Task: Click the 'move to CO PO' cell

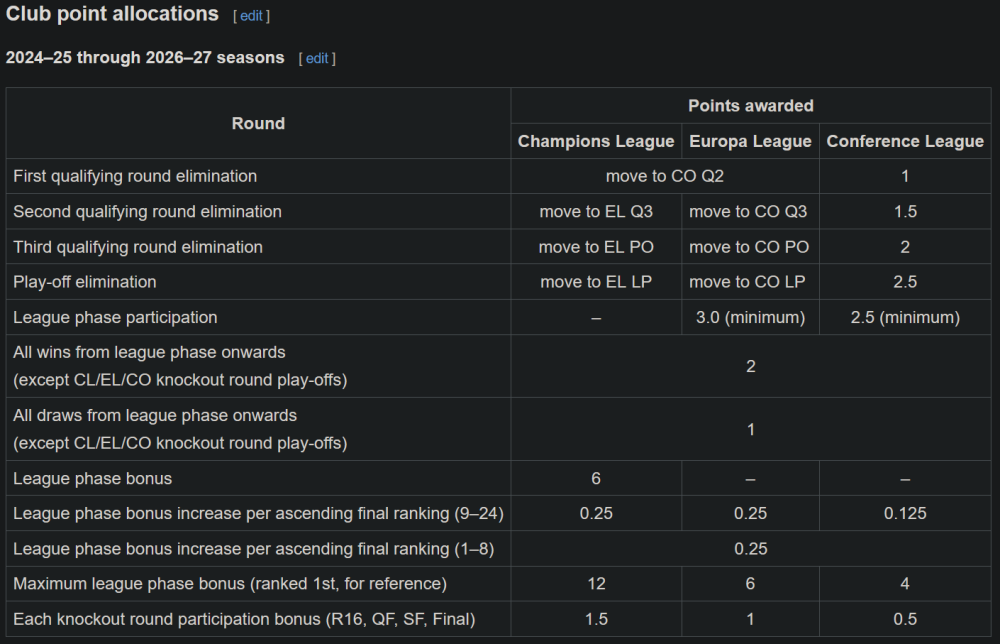Action: point(750,247)
